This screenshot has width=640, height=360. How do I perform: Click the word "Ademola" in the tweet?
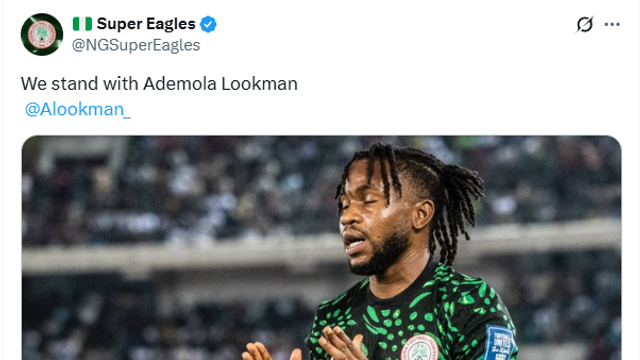pyautogui.click(x=180, y=84)
